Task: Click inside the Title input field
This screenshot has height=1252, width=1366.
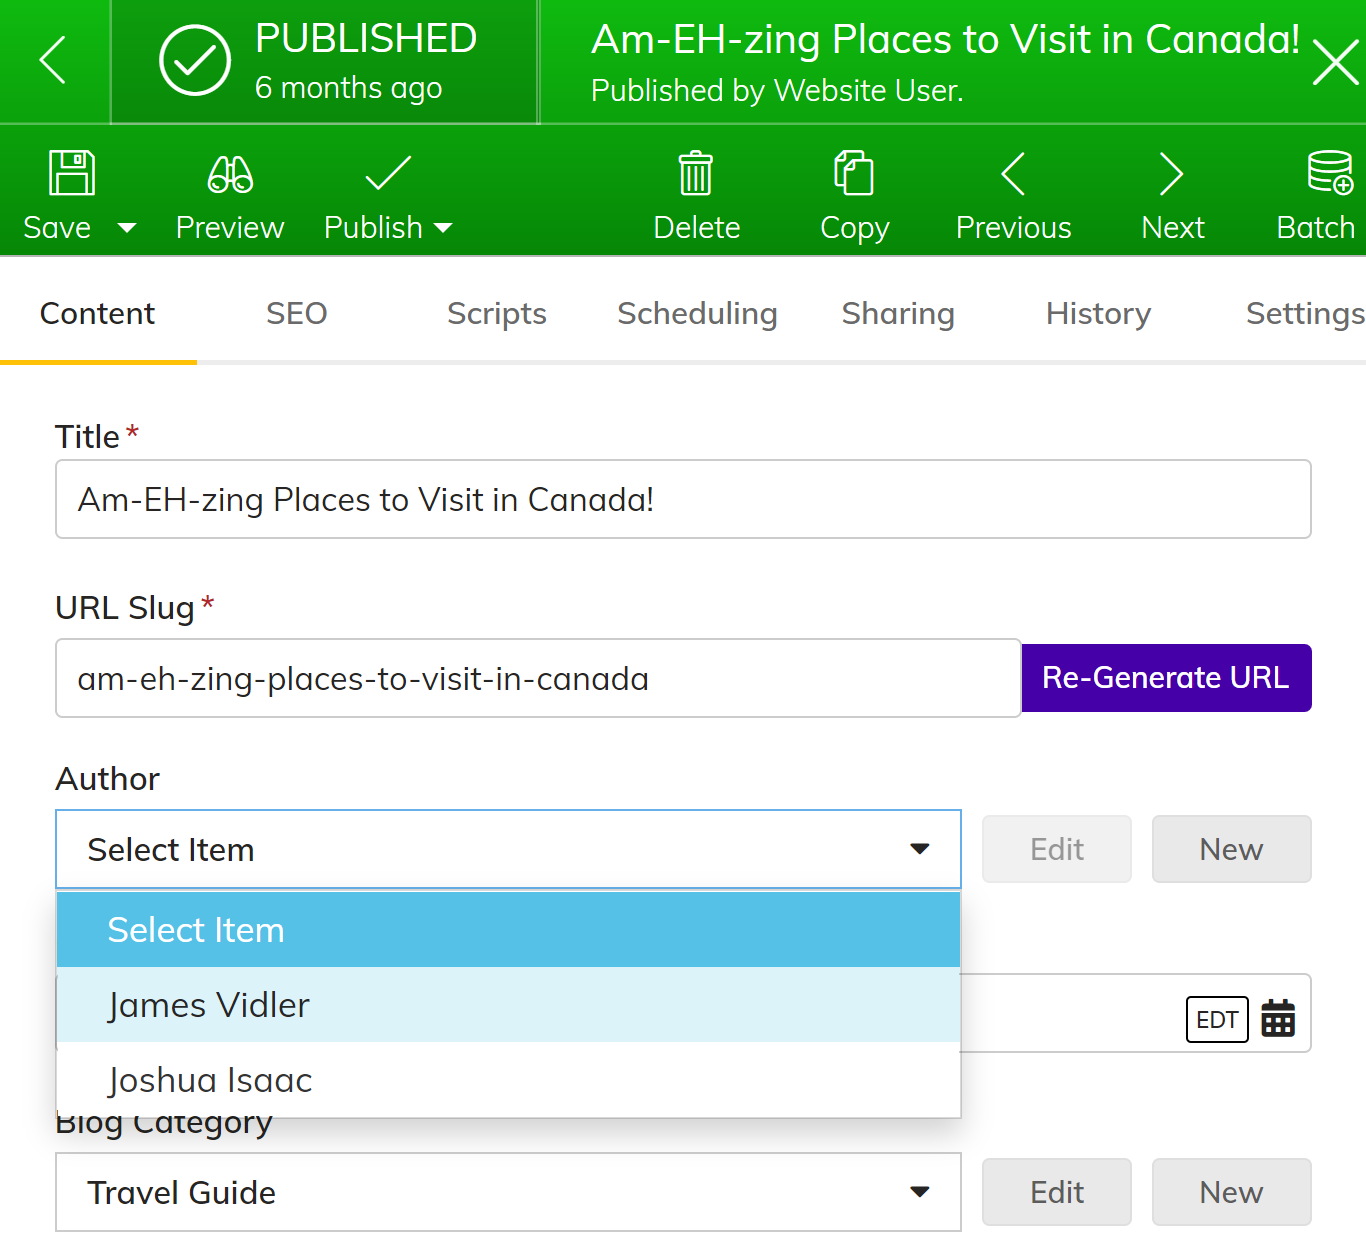Action: (683, 499)
